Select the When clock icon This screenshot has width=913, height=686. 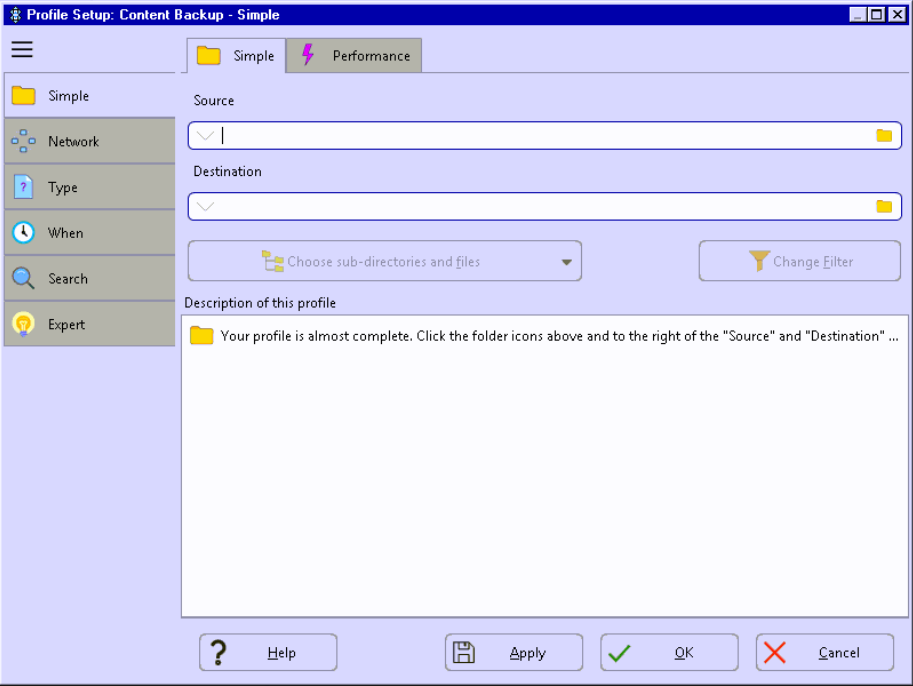(23, 232)
